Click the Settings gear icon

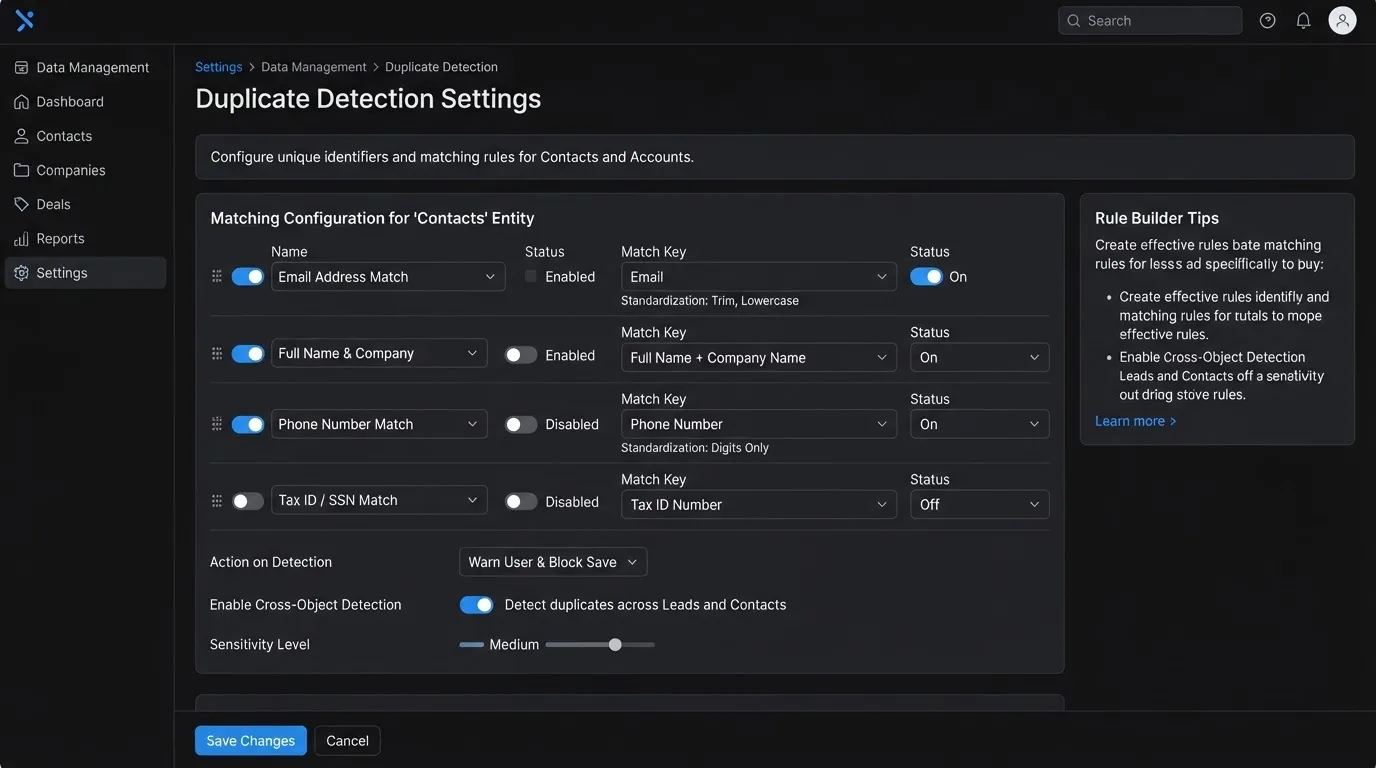point(21,273)
